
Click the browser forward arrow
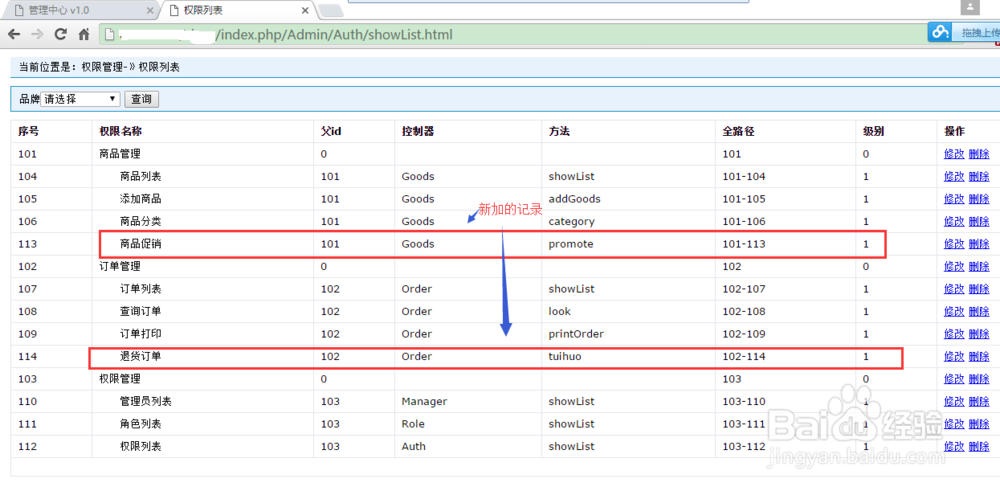pos(37,34)
